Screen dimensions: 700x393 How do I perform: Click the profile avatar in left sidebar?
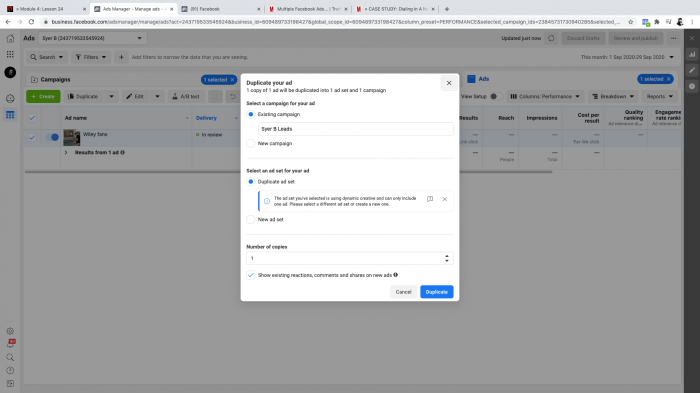pyautogui.click(x=10, y=72)
